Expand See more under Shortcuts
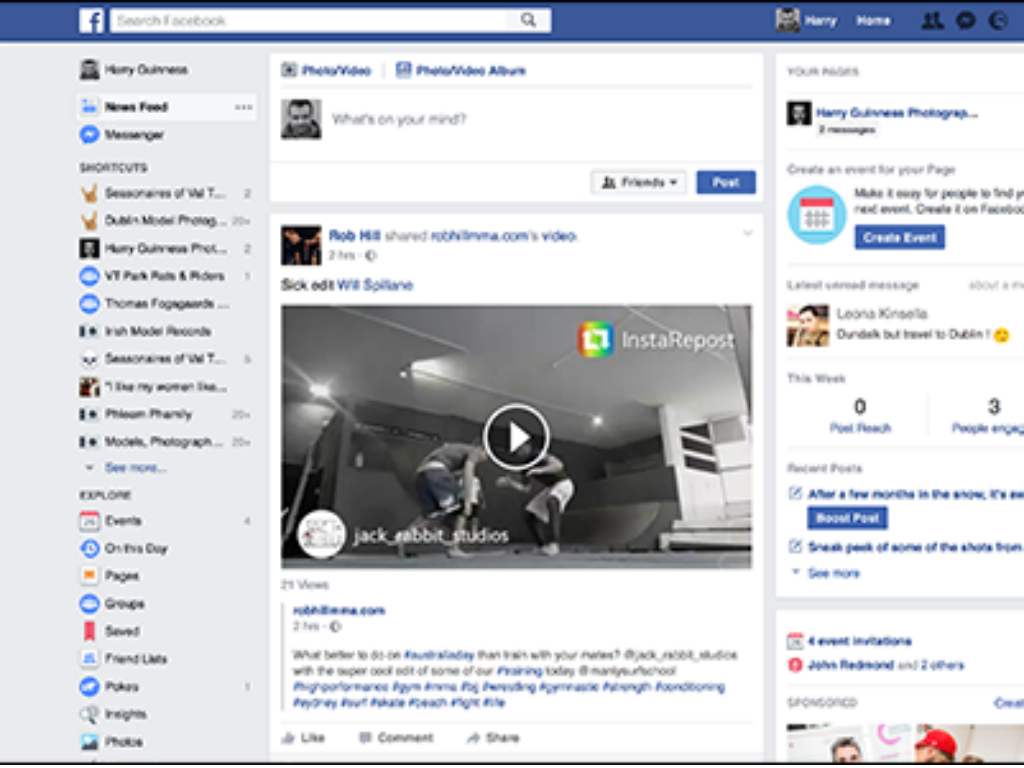1024x768 pixels. (135, 468)
